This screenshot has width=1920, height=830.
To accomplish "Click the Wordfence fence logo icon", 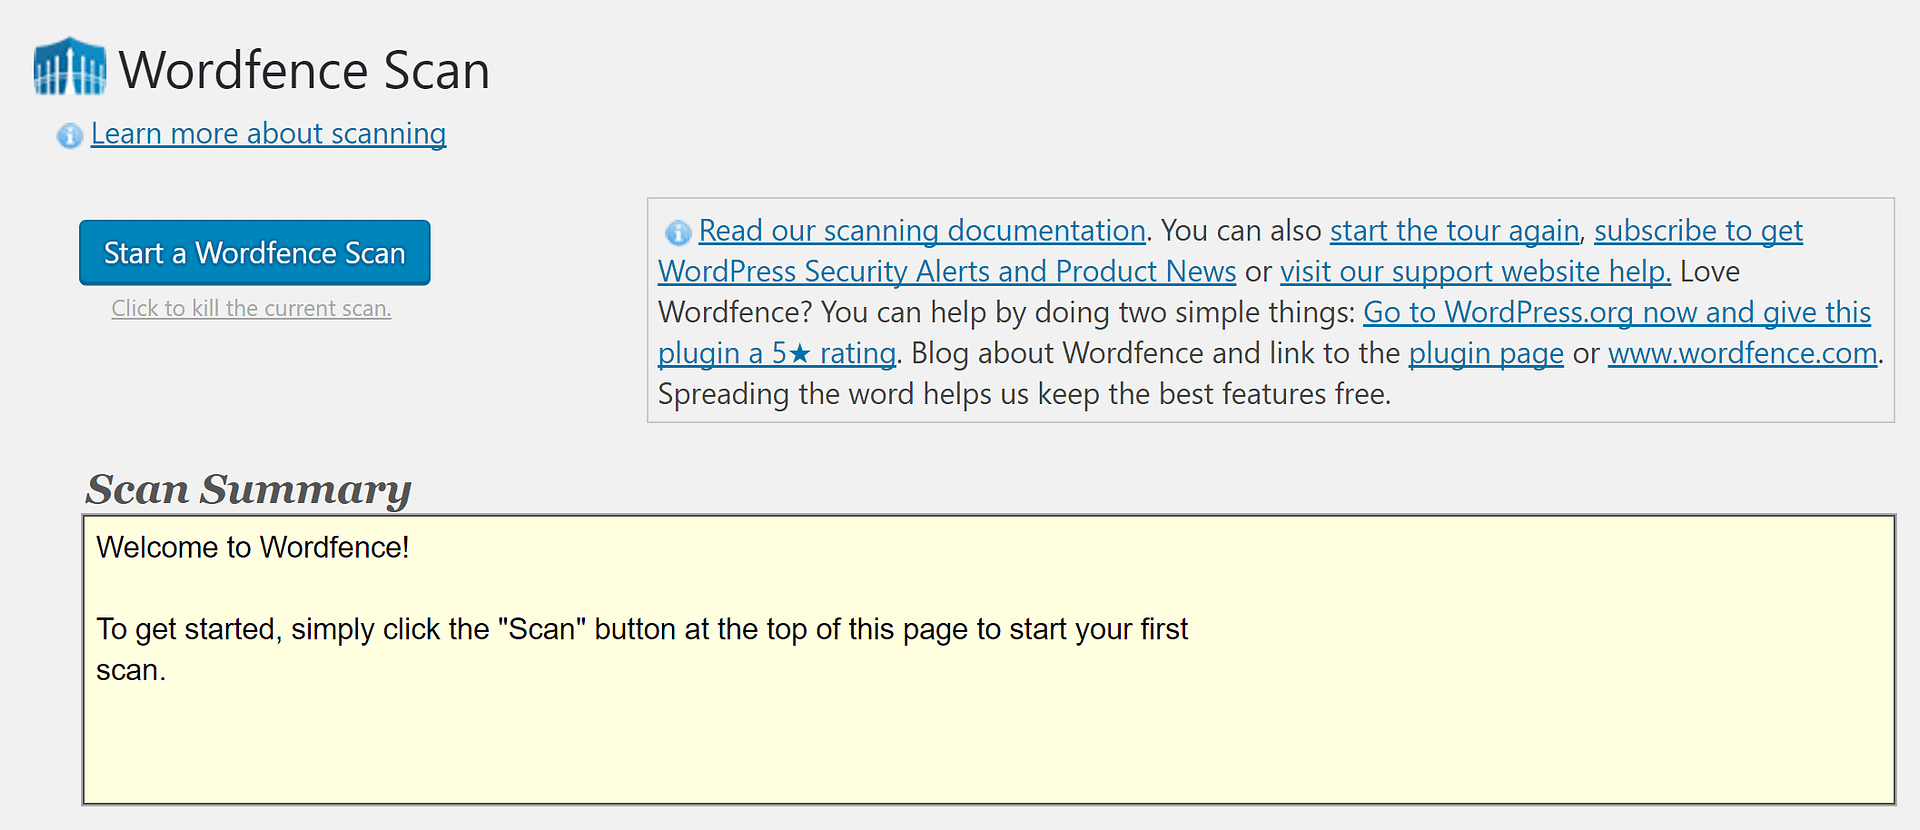I will [x=69, y=68].
